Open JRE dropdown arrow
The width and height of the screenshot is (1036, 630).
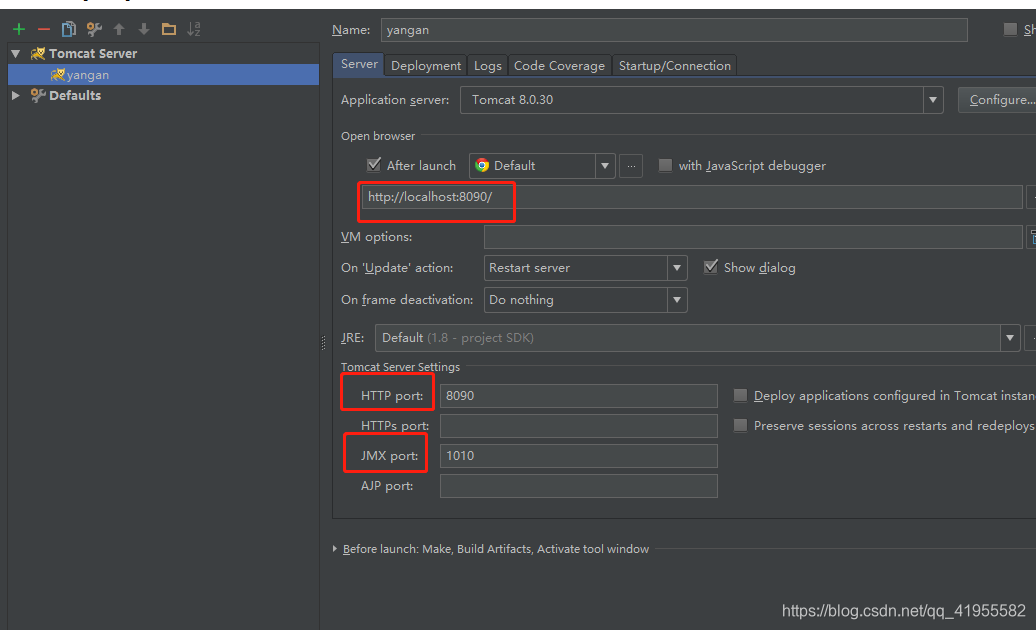[x=1010, y=338]
